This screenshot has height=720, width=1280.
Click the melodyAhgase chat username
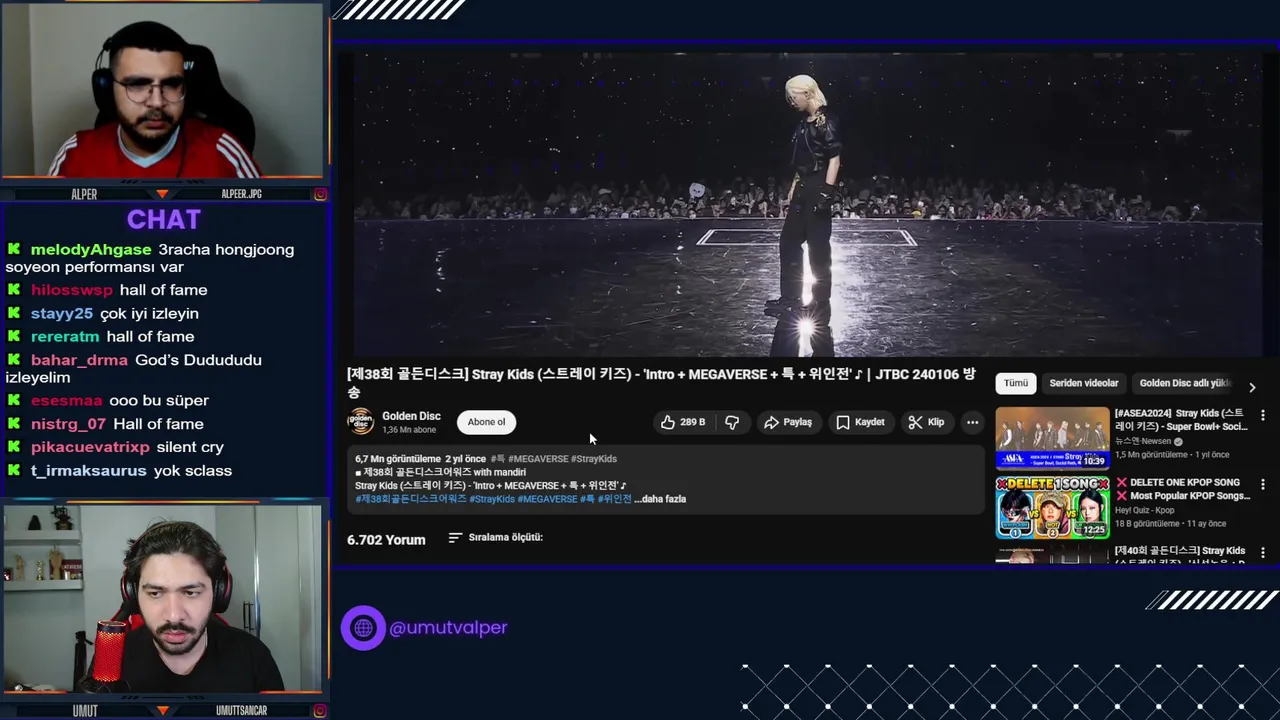91,250
